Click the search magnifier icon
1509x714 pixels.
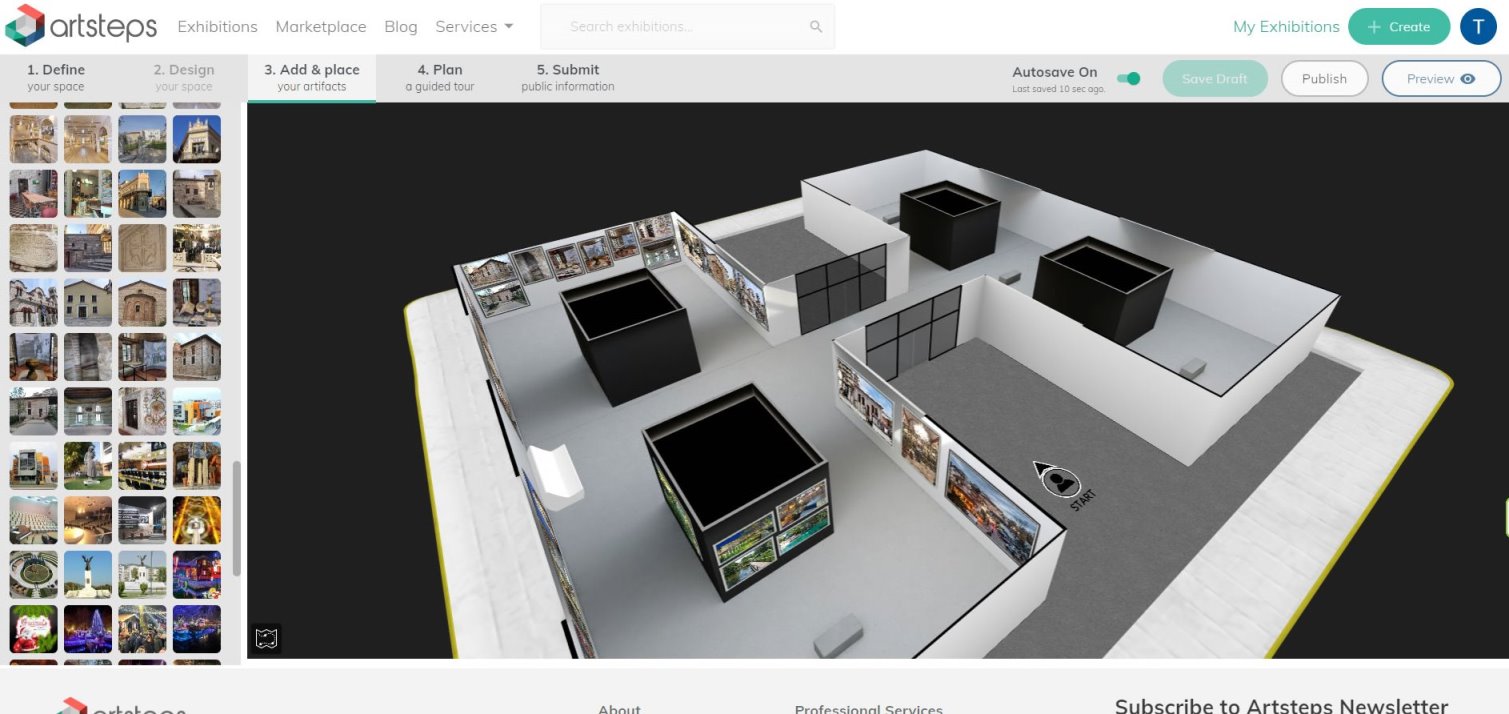click(816, 27)
